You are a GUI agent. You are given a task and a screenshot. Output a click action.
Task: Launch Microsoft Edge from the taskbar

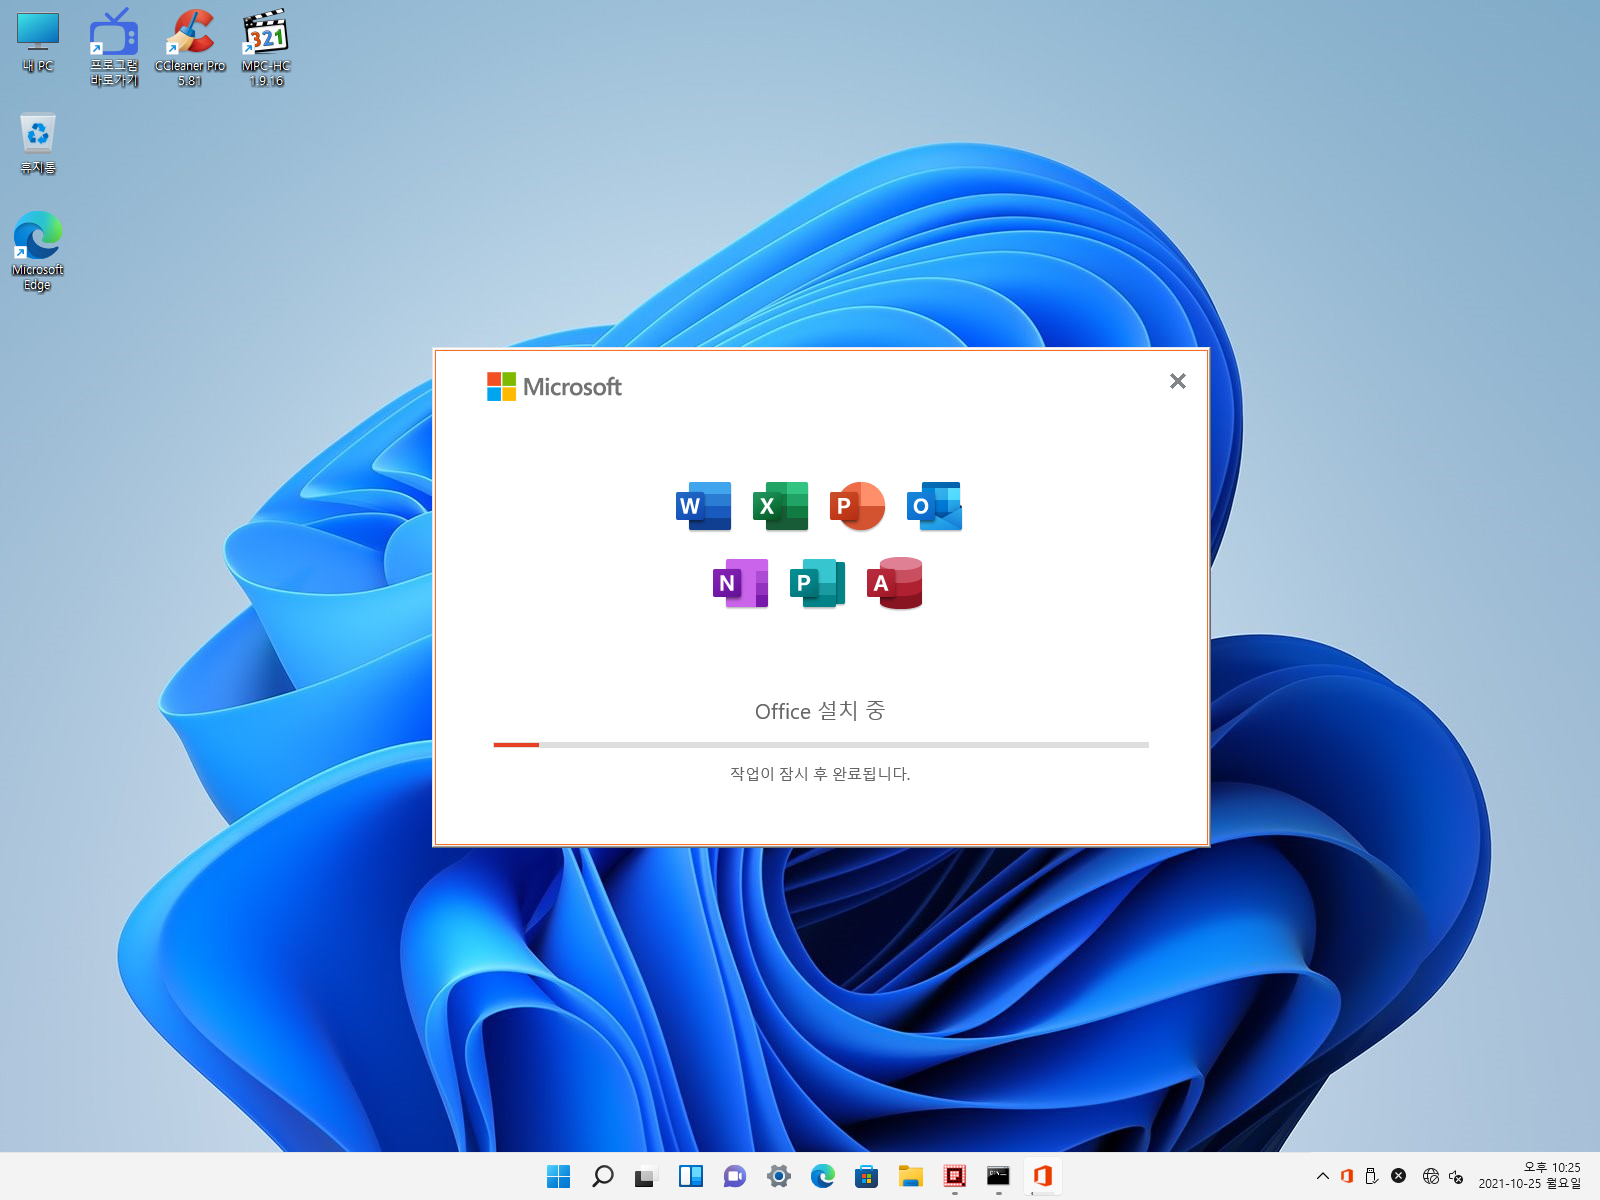tap(823, 1177)
